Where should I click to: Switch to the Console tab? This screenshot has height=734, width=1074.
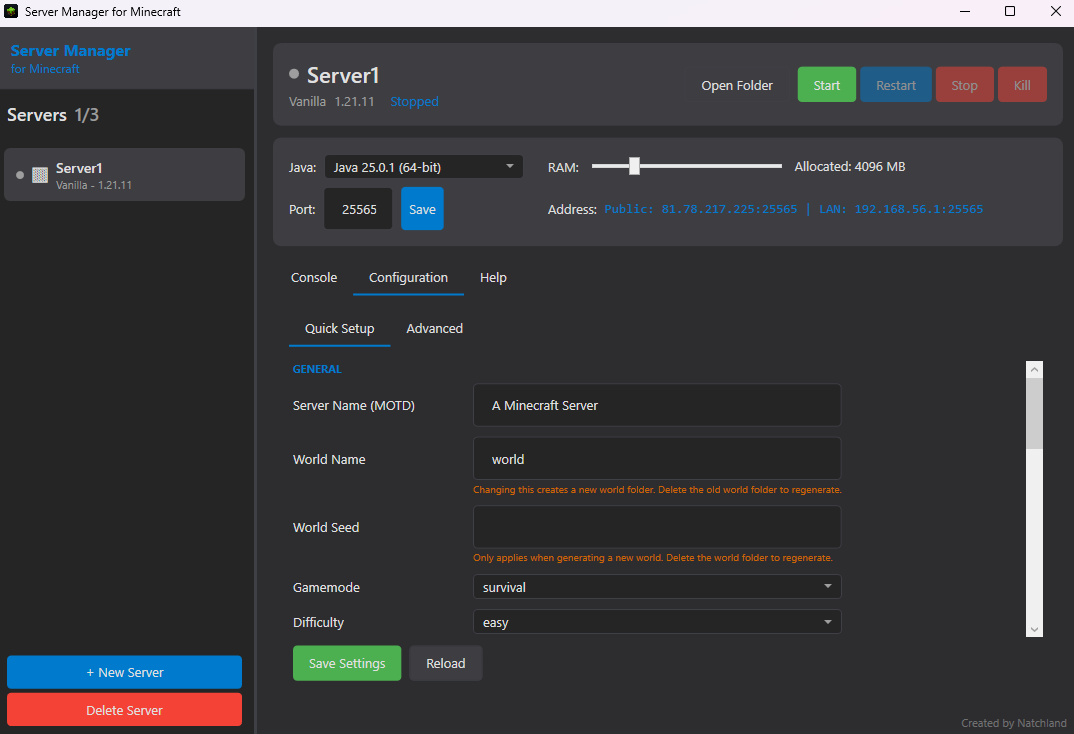313,277
